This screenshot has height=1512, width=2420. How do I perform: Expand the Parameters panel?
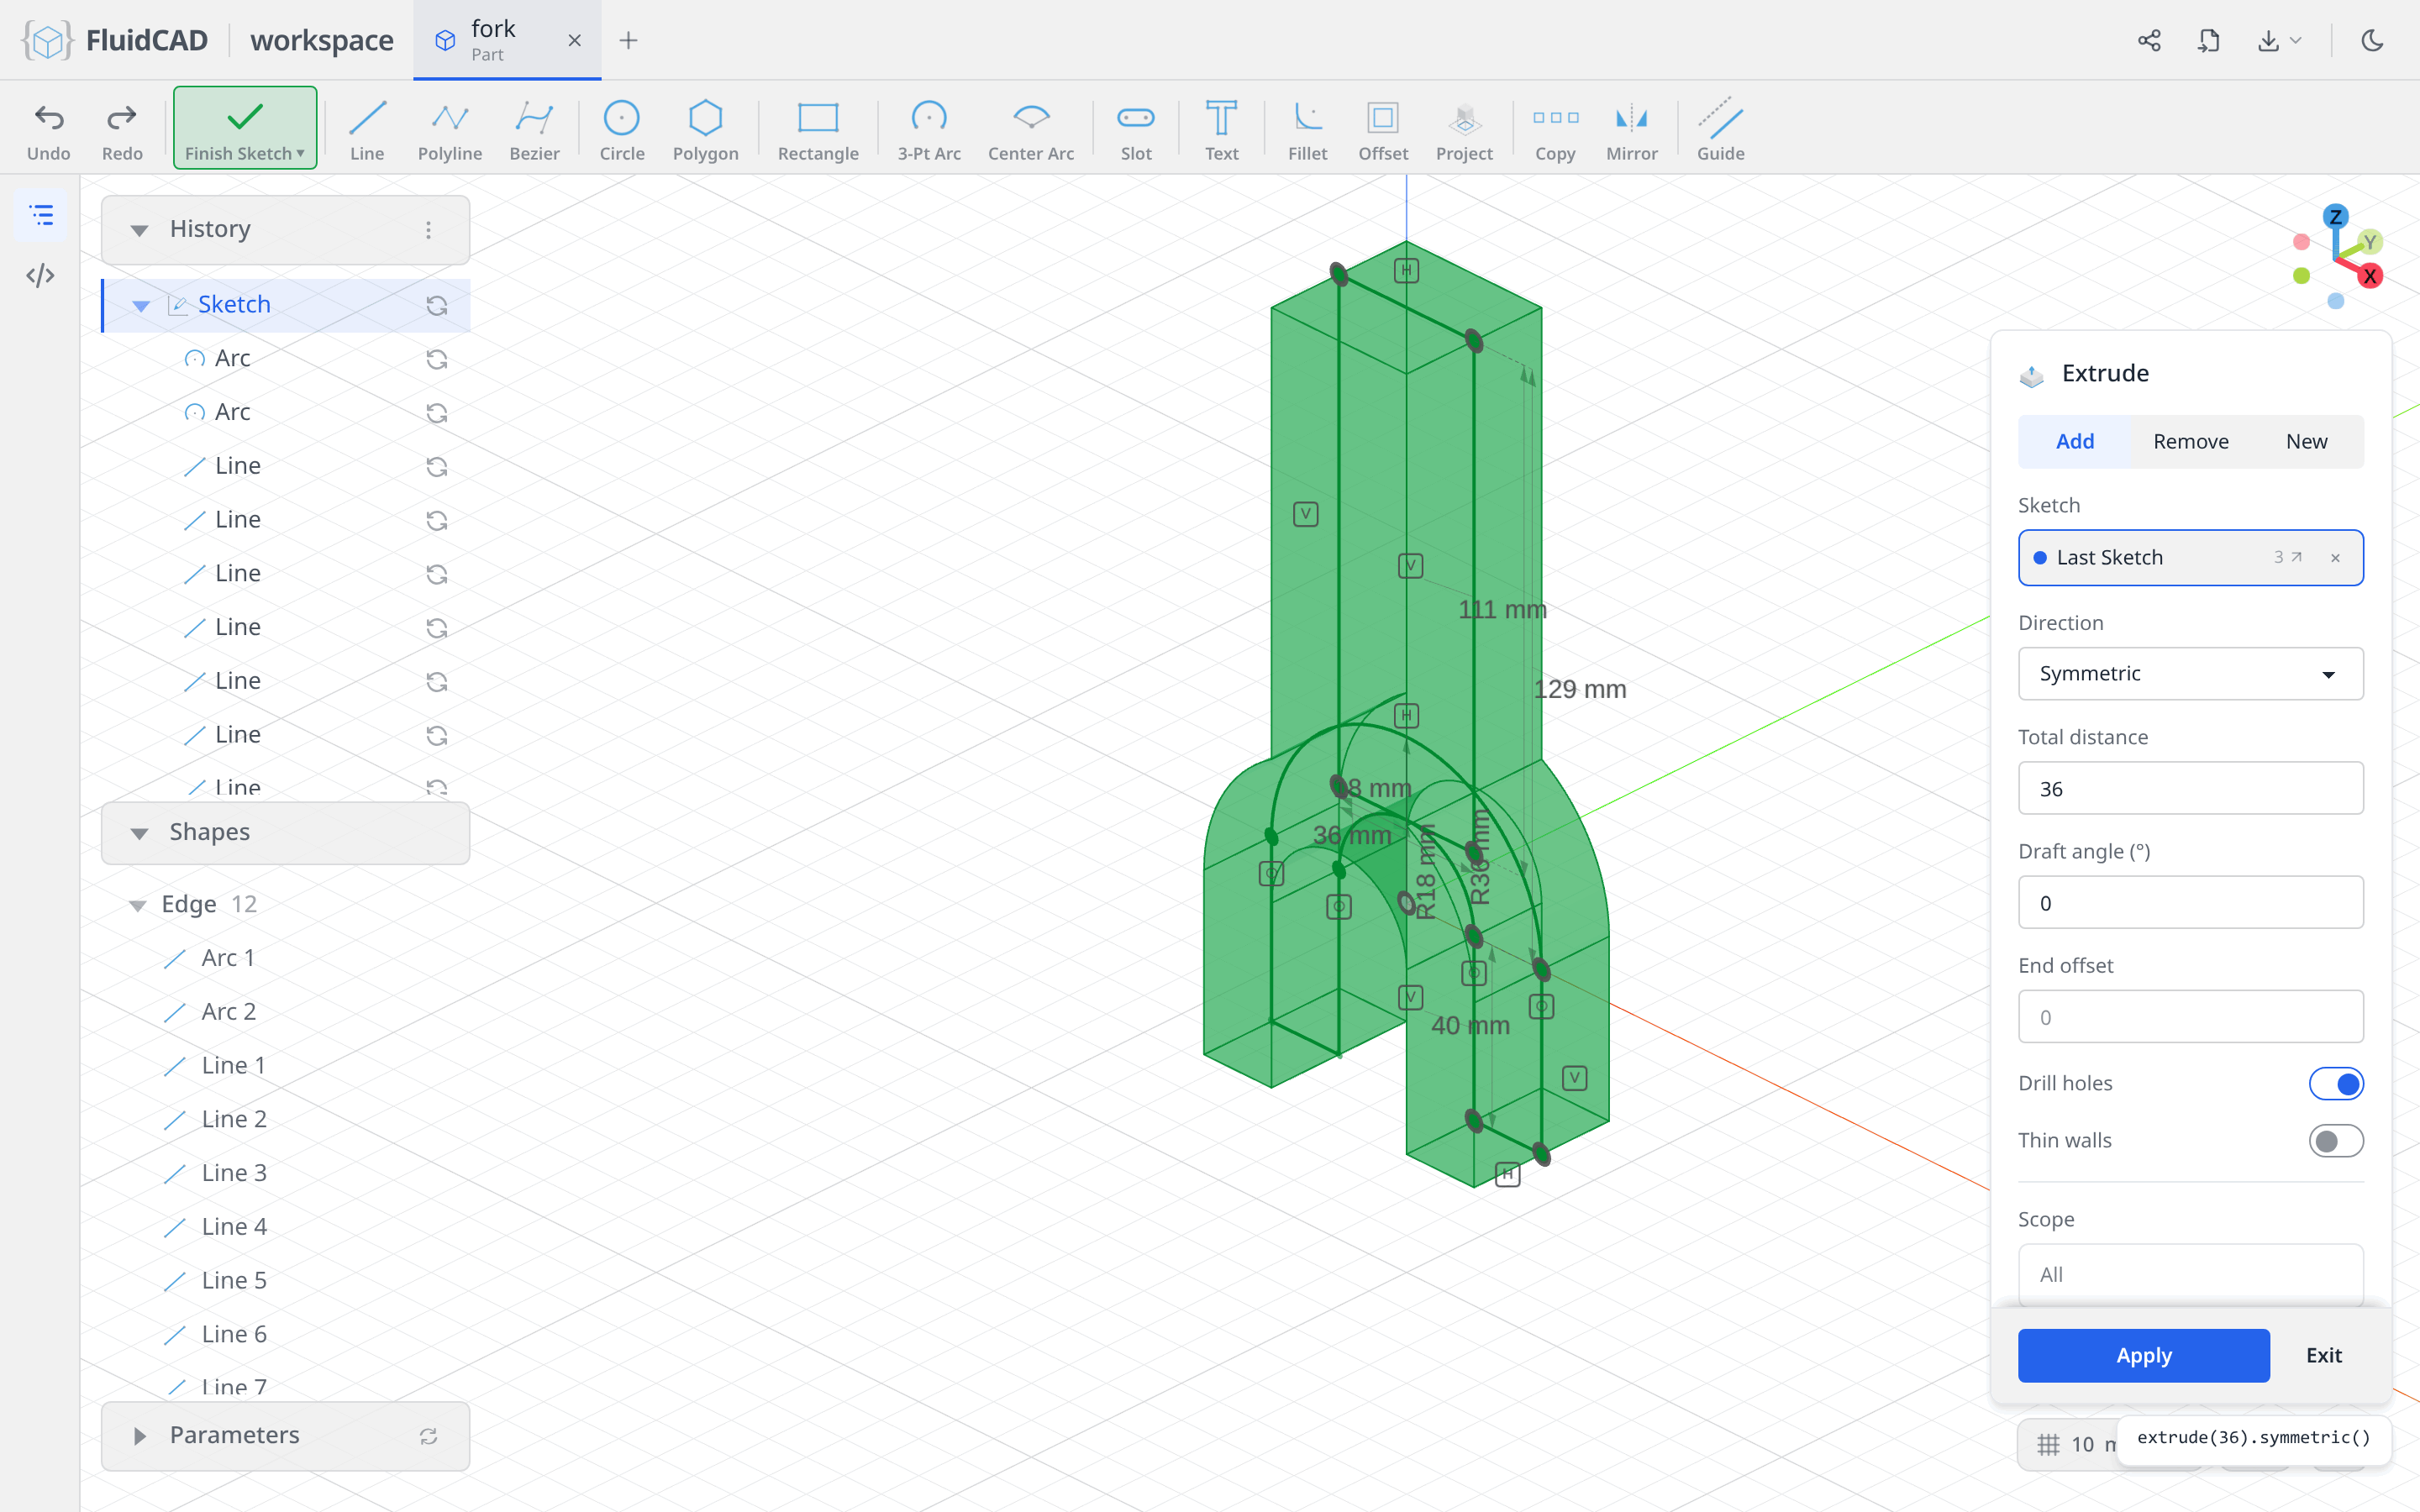[x=139, y=1436]
